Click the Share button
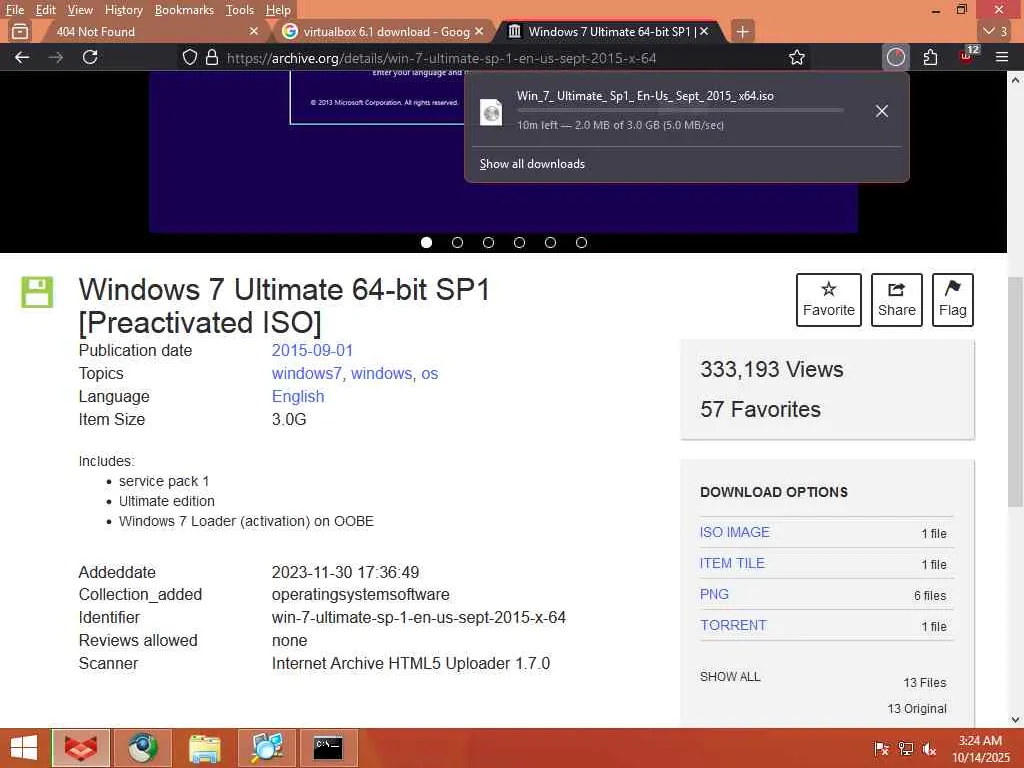 pos(897,300)
